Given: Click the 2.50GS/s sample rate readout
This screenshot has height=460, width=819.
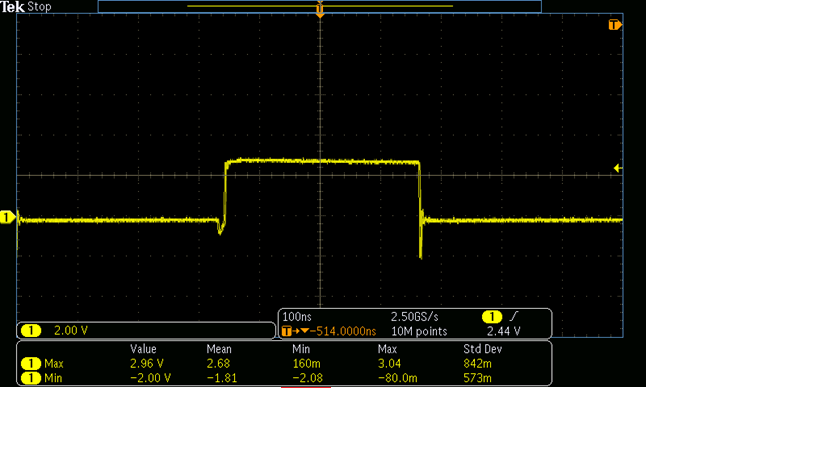Looking at the screenshot, I should click(414, 317).
